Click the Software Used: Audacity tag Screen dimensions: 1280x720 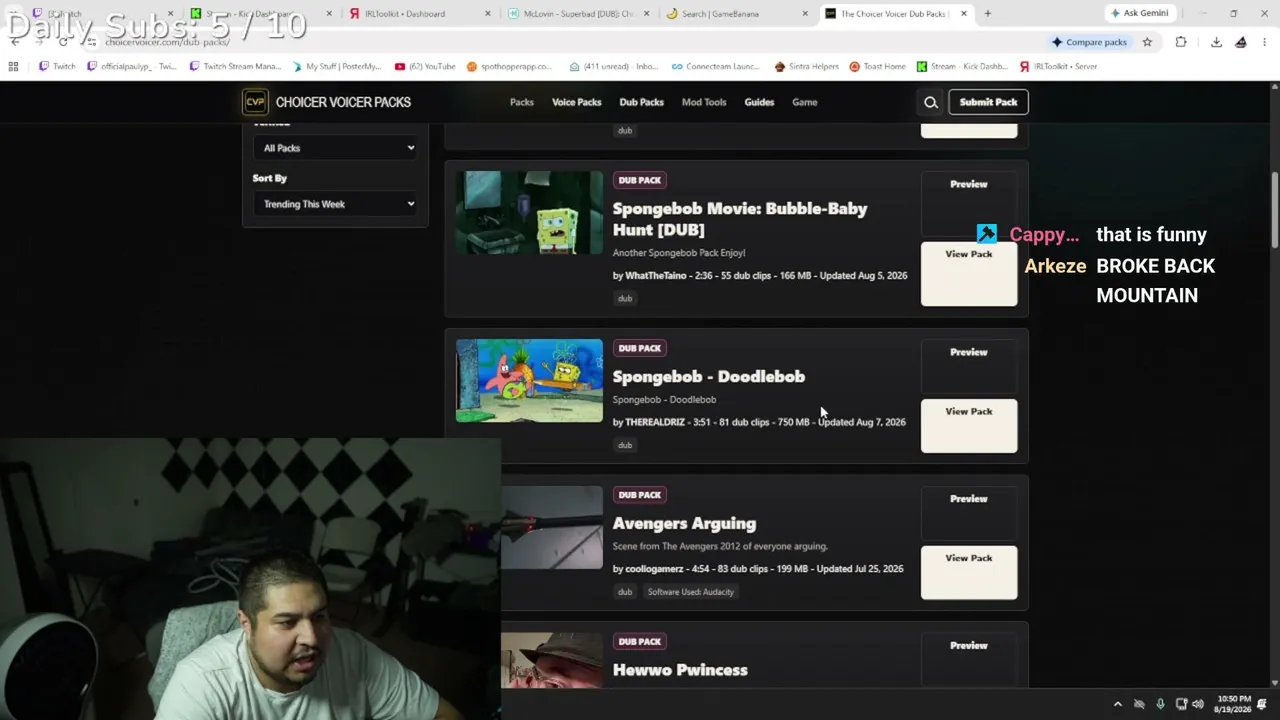click(x=691, y=592)
